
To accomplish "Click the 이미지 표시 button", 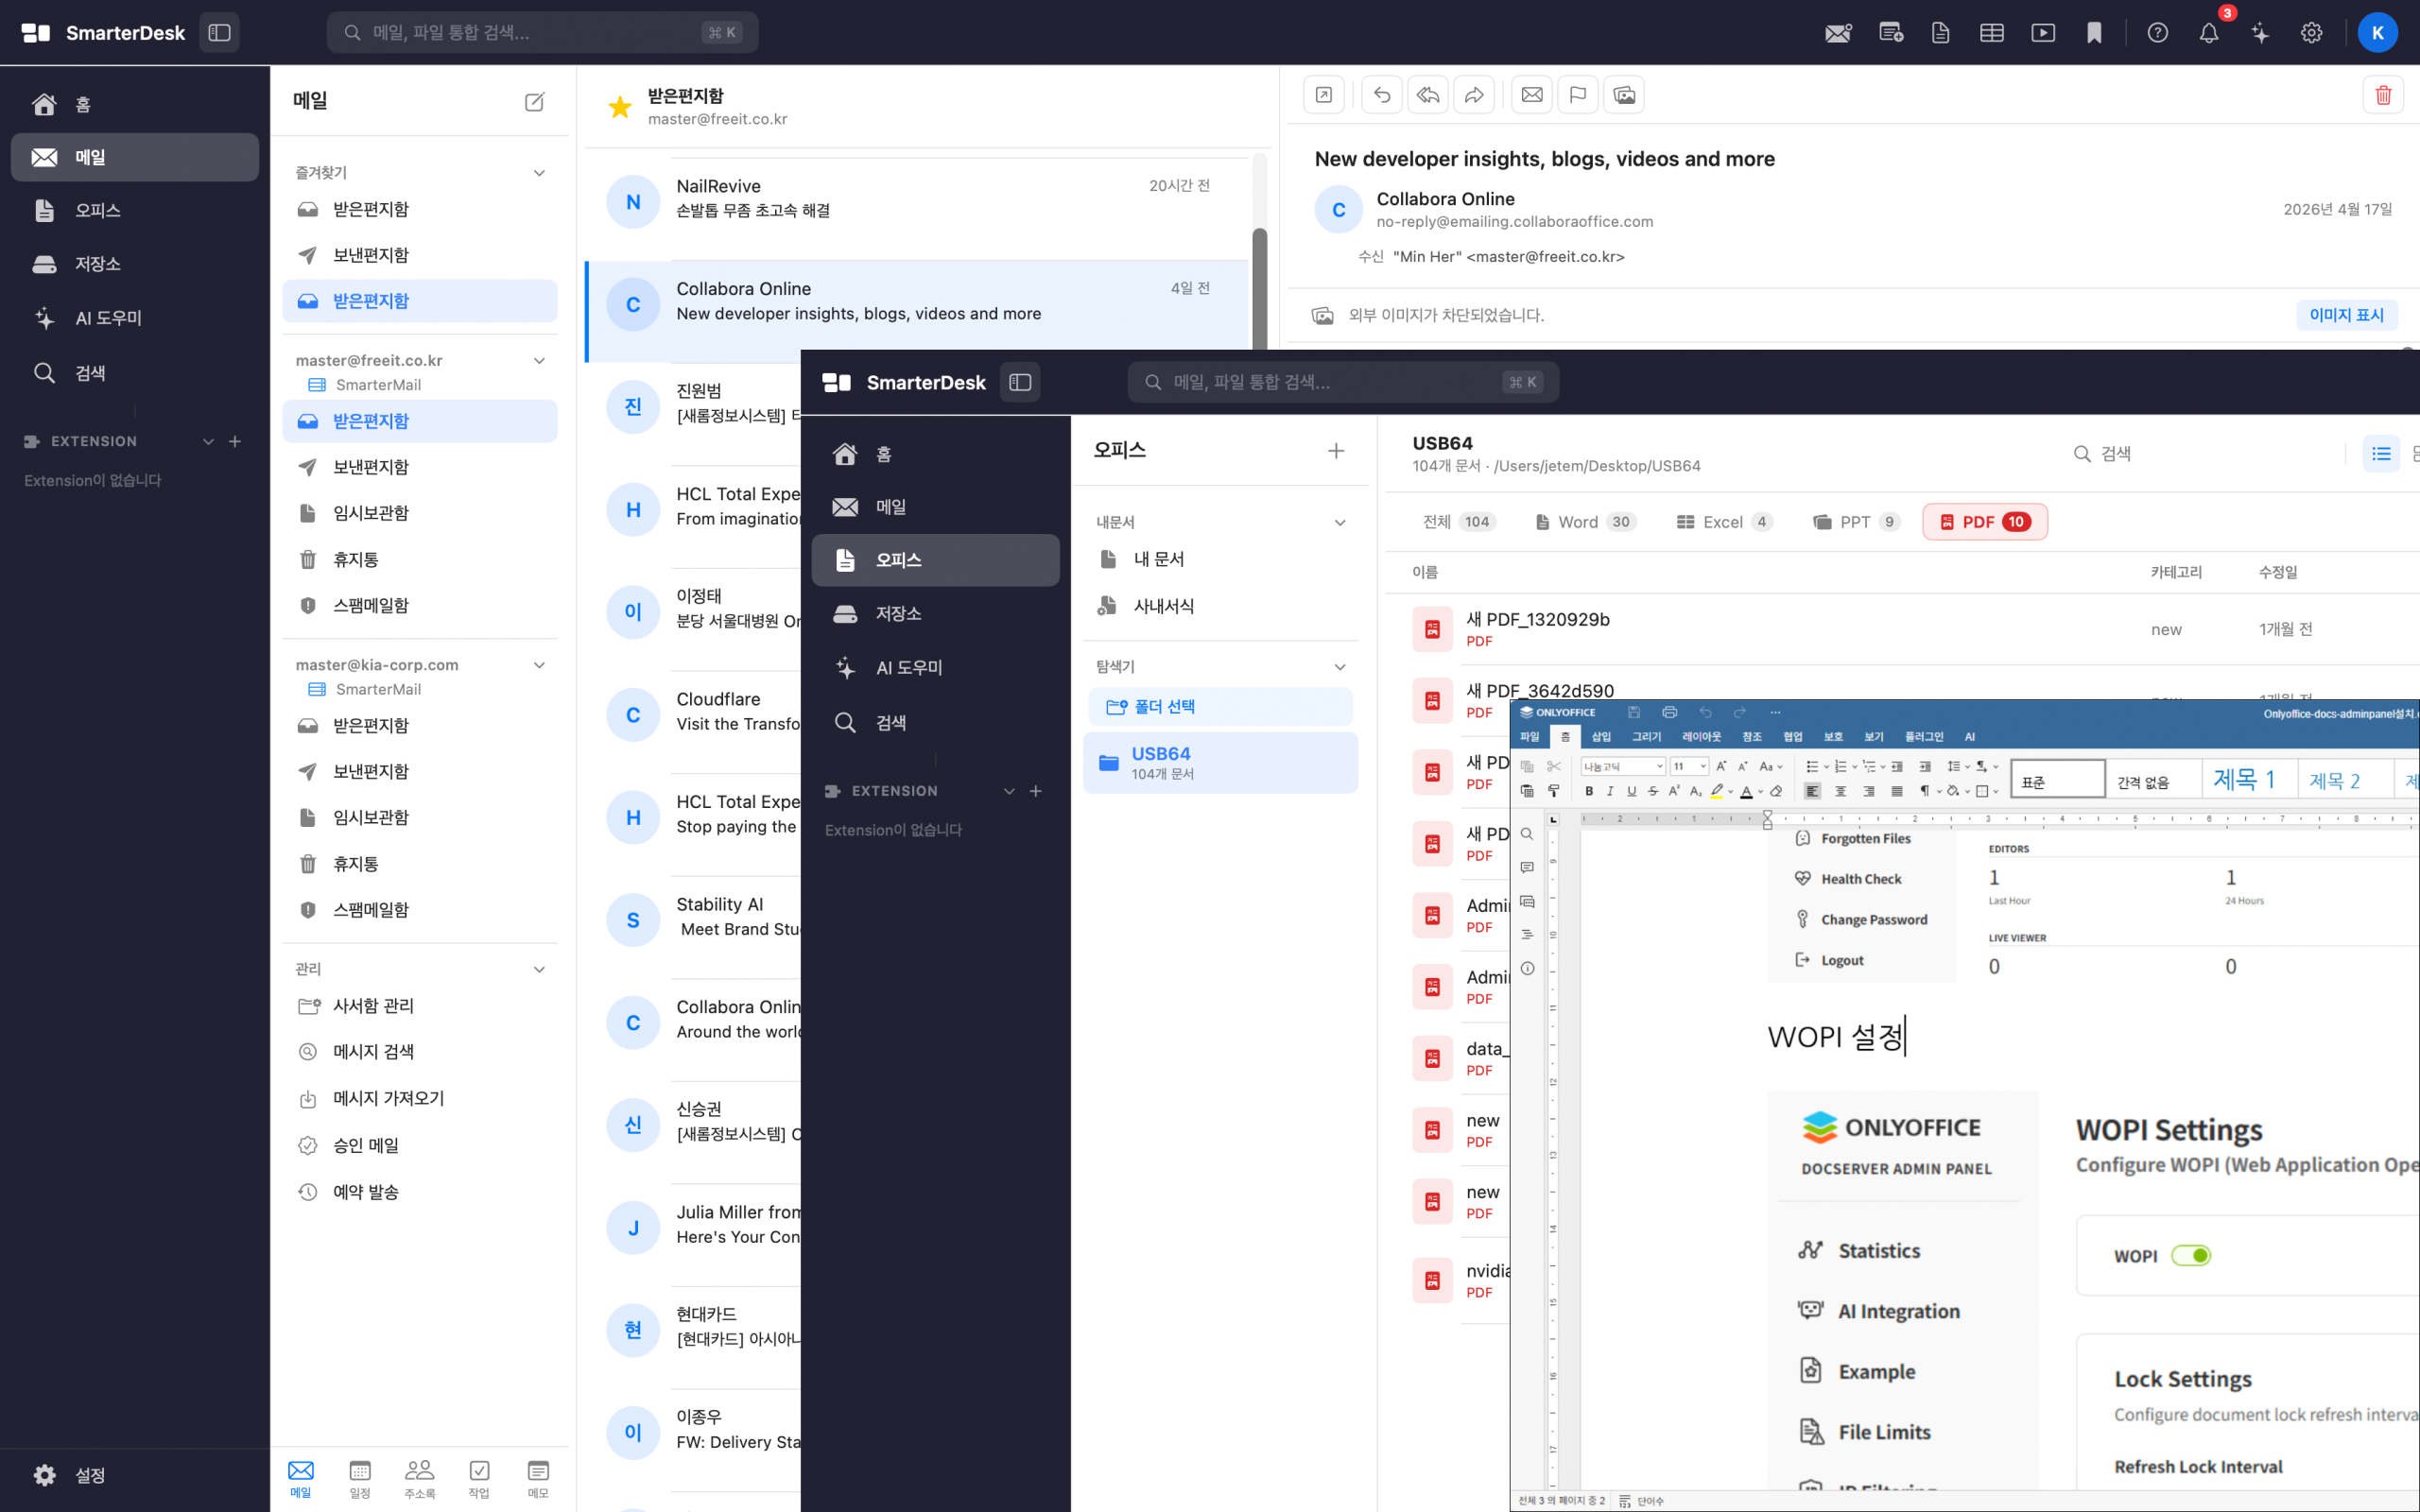I will pos(2345,315).
